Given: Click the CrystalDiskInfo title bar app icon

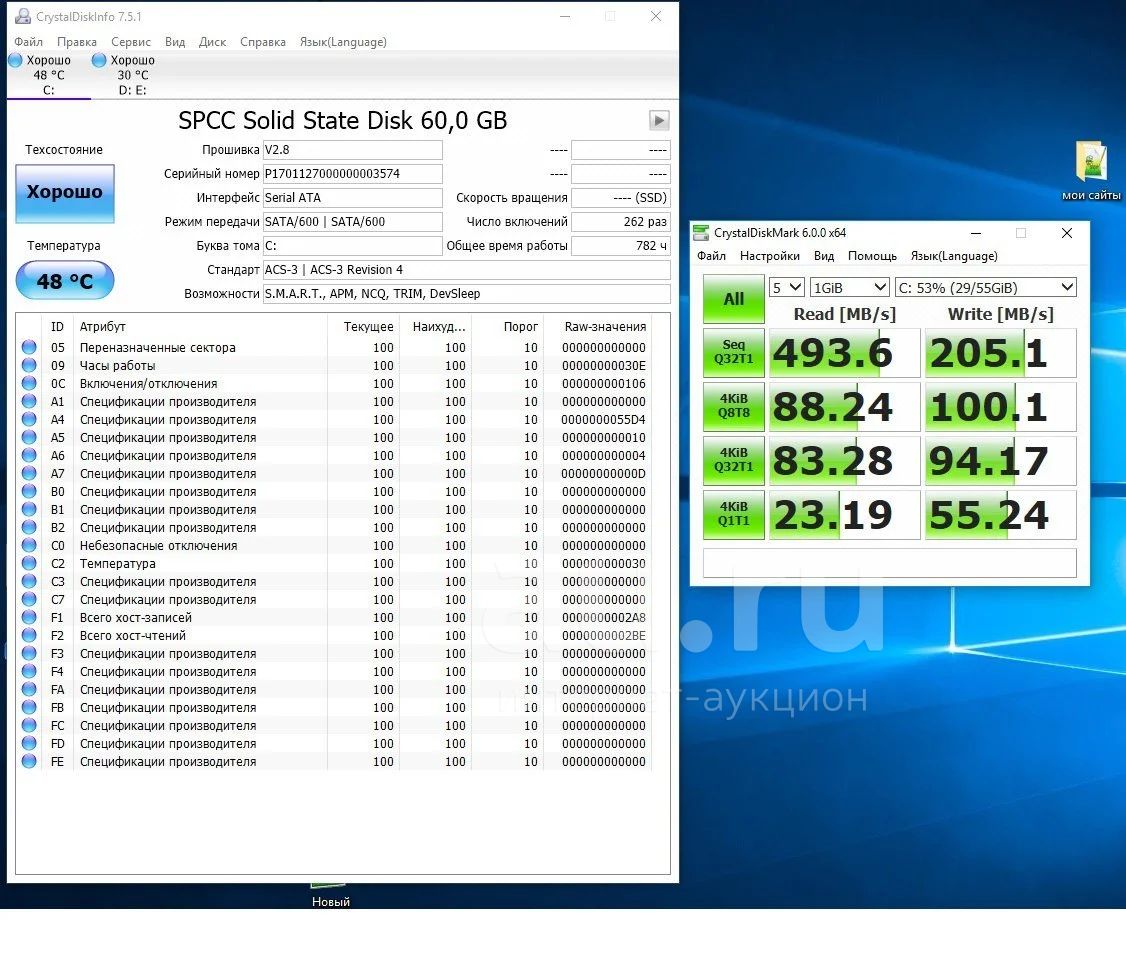Looking at the screenshot, I should pos(23,17).
